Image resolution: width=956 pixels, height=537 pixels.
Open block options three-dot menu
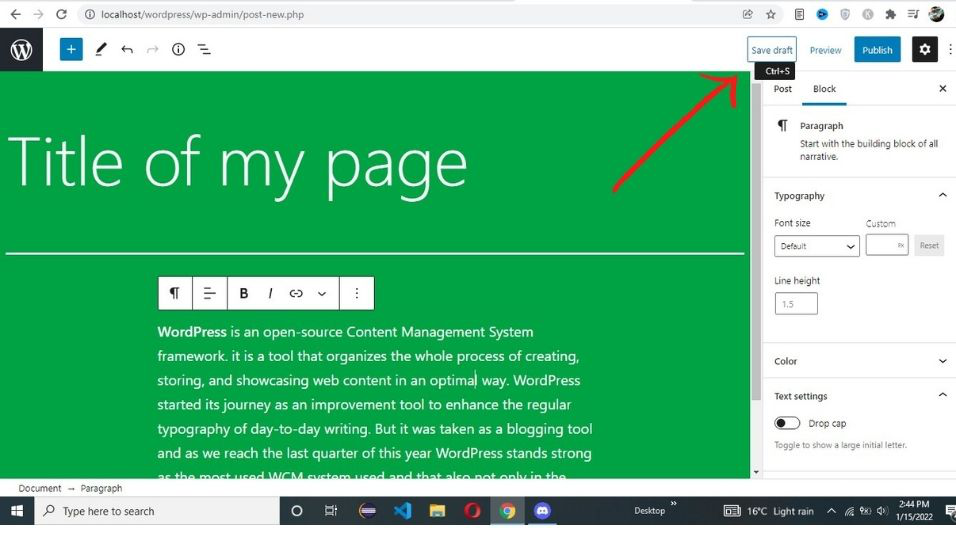[357, 293]
